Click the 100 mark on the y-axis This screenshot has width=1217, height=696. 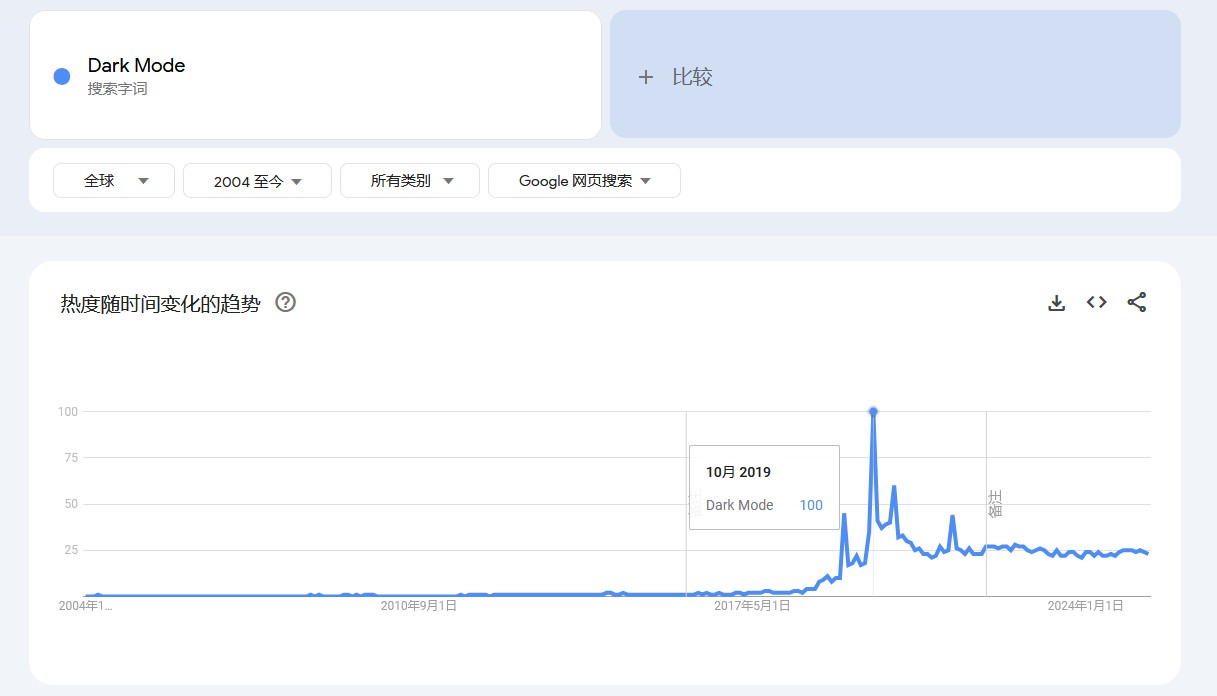71,411
